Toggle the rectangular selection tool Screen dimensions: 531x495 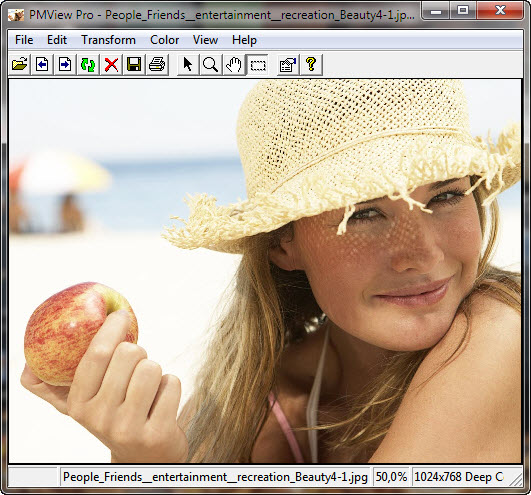click(257, 64)
